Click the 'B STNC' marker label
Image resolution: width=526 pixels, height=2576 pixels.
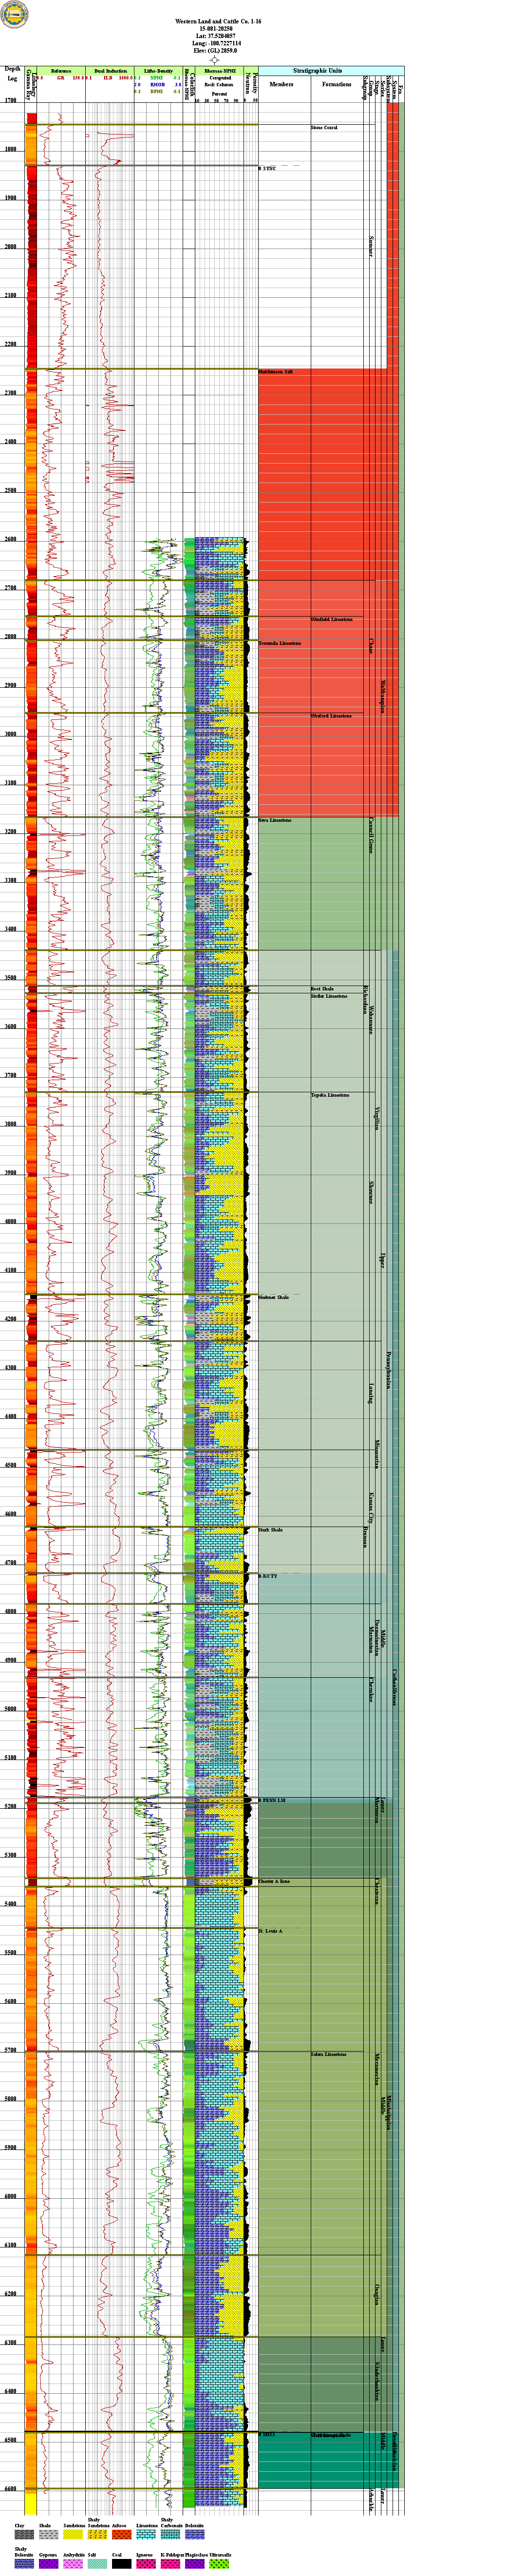(x=268, y=169)
